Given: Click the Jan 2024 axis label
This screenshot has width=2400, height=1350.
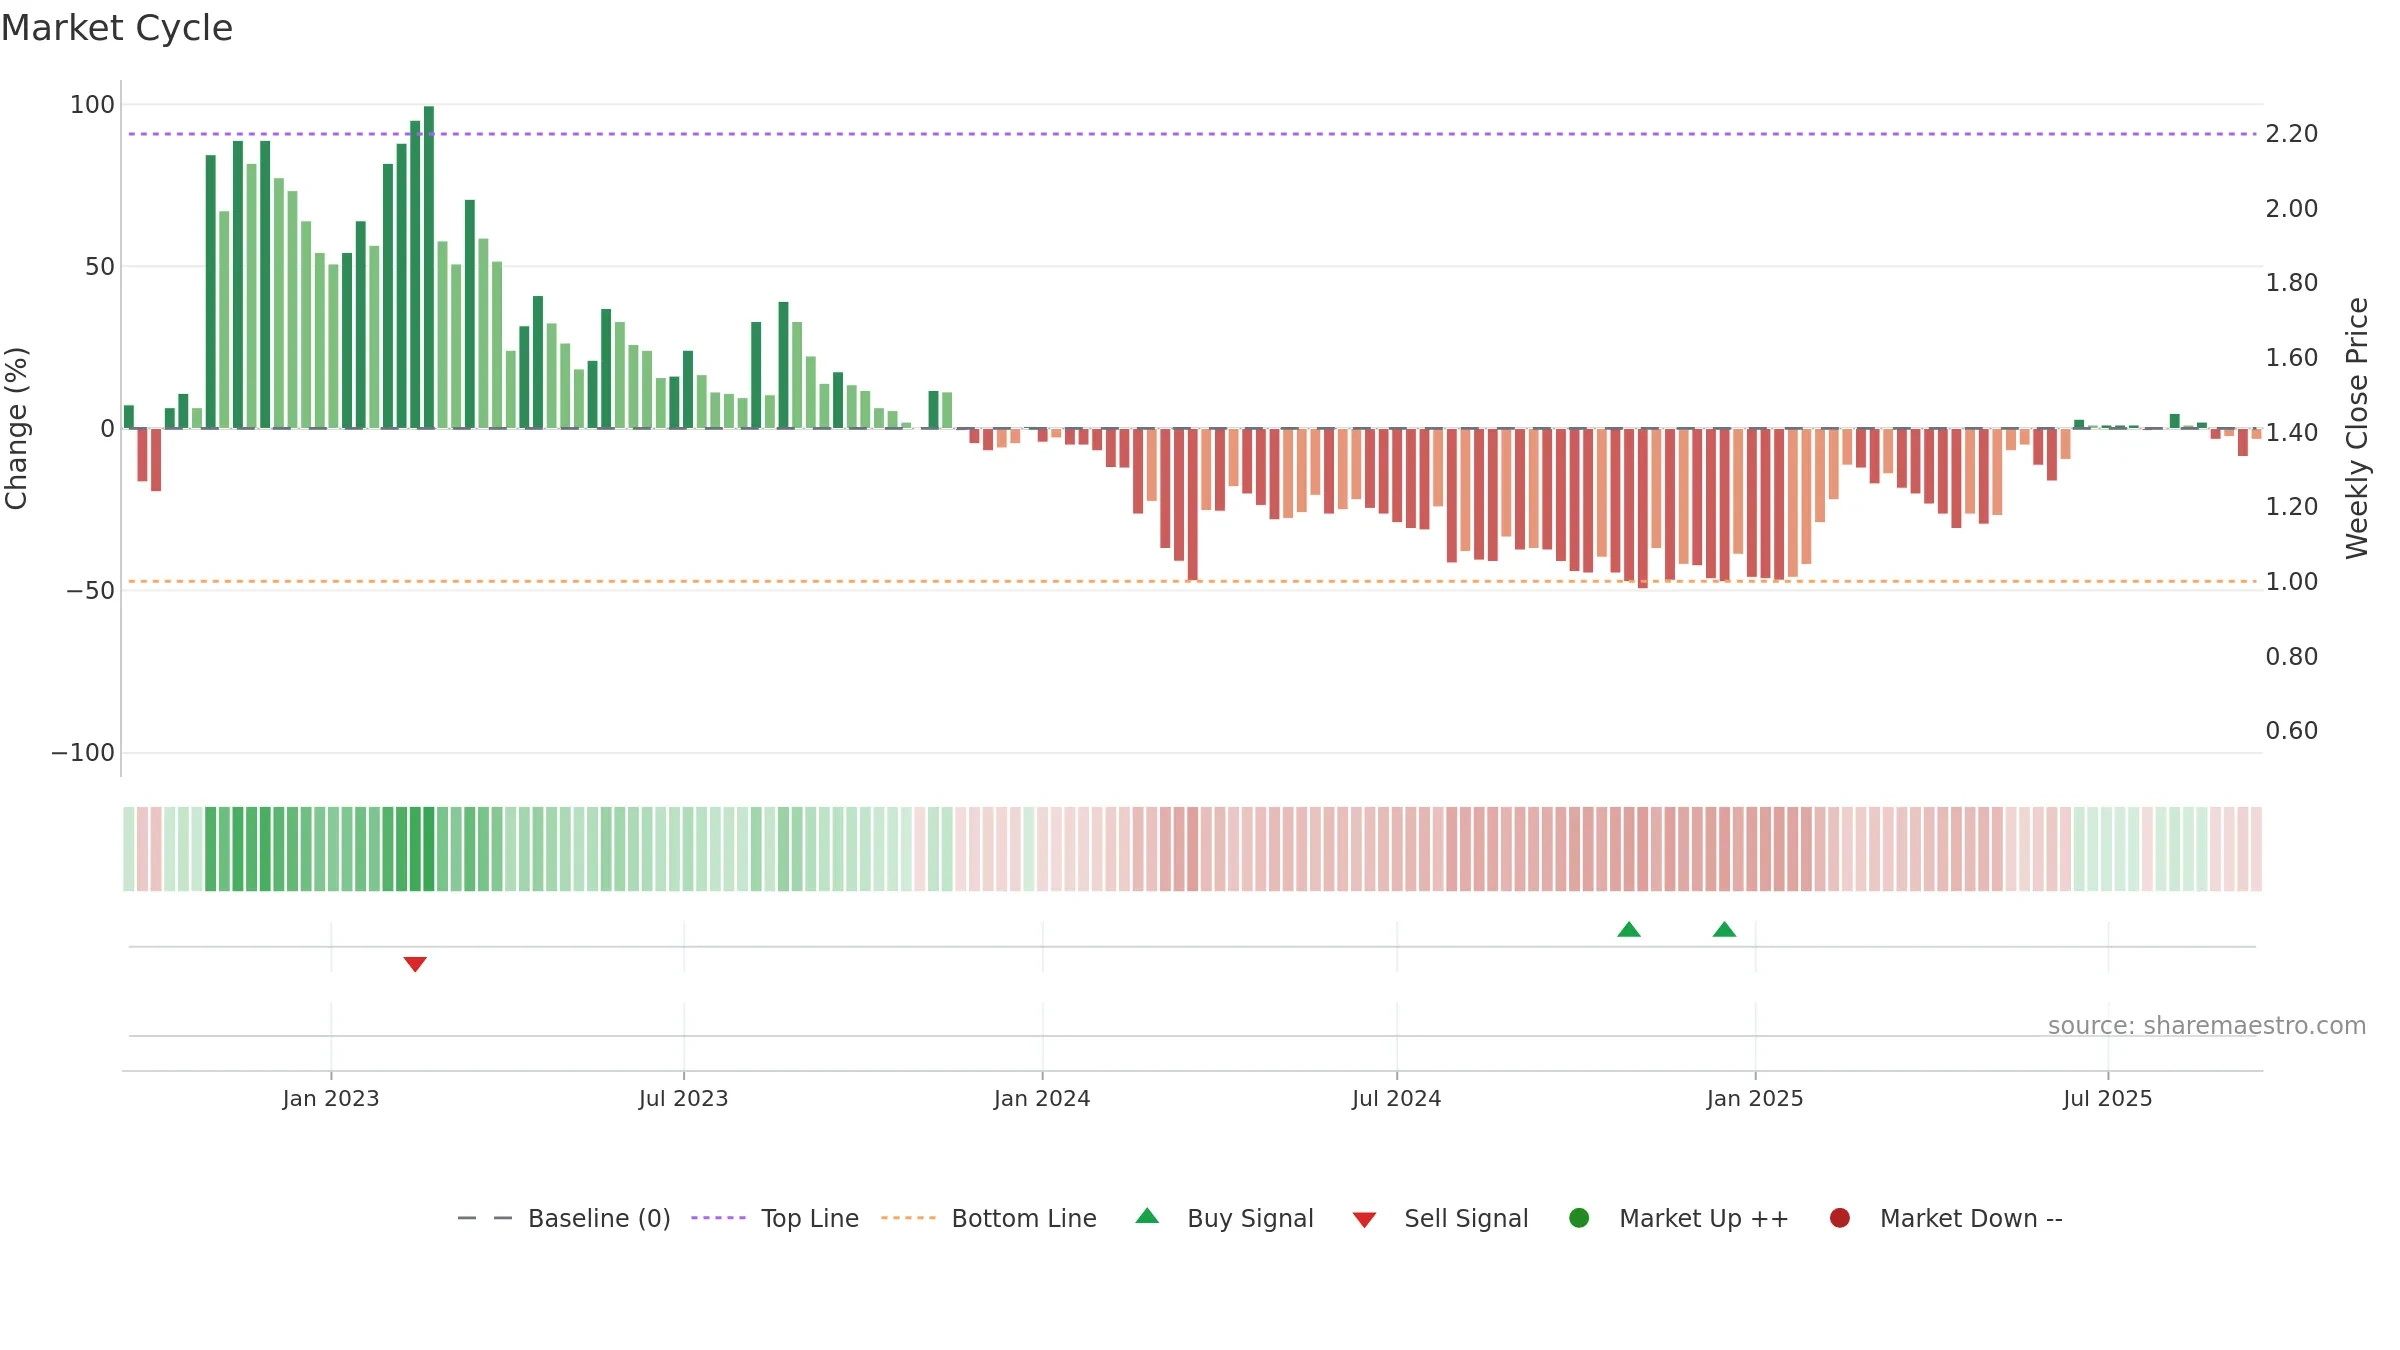Looking at the screenshot, I should (x=1042, y=1098).
